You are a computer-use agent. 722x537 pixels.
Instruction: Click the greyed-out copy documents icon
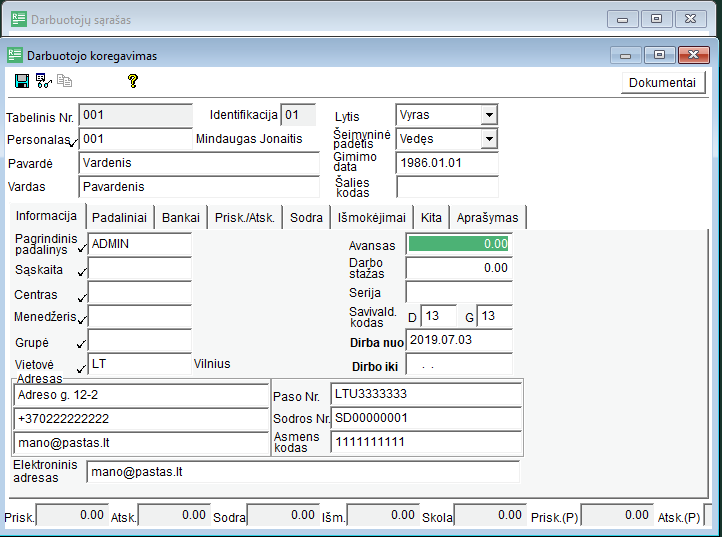[x=64, y=81]
